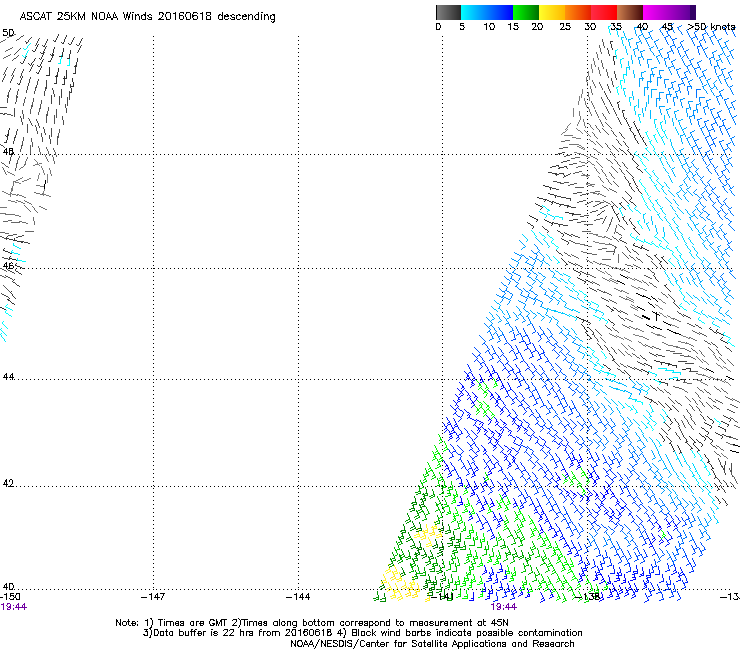The image size is (740, 650).
Task: Click the brown 35-40 knots color bar segment
Action: tap(630, 12)
